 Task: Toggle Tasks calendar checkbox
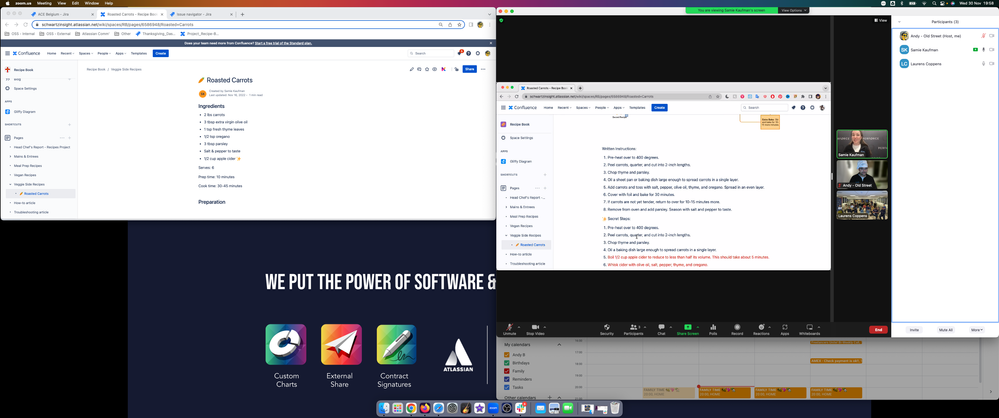pos(507,387)
